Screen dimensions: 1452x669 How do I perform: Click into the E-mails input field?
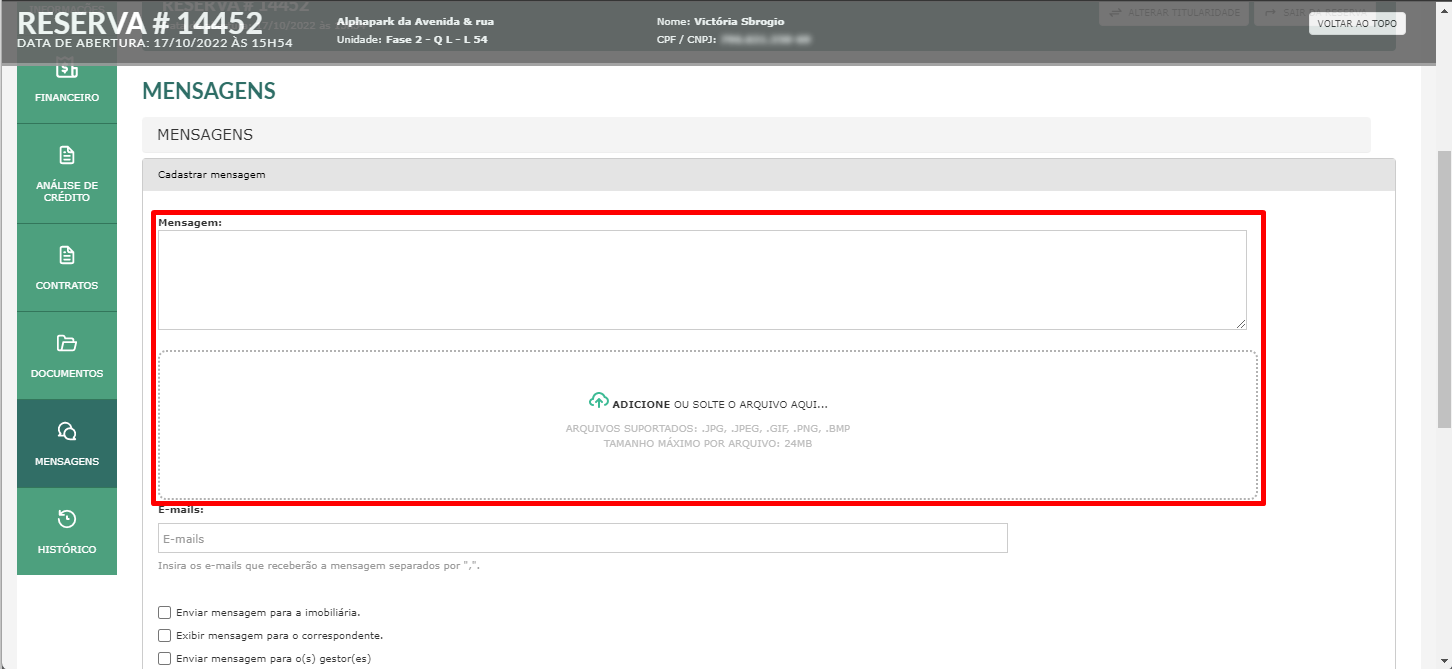click(x=582, y=538)
